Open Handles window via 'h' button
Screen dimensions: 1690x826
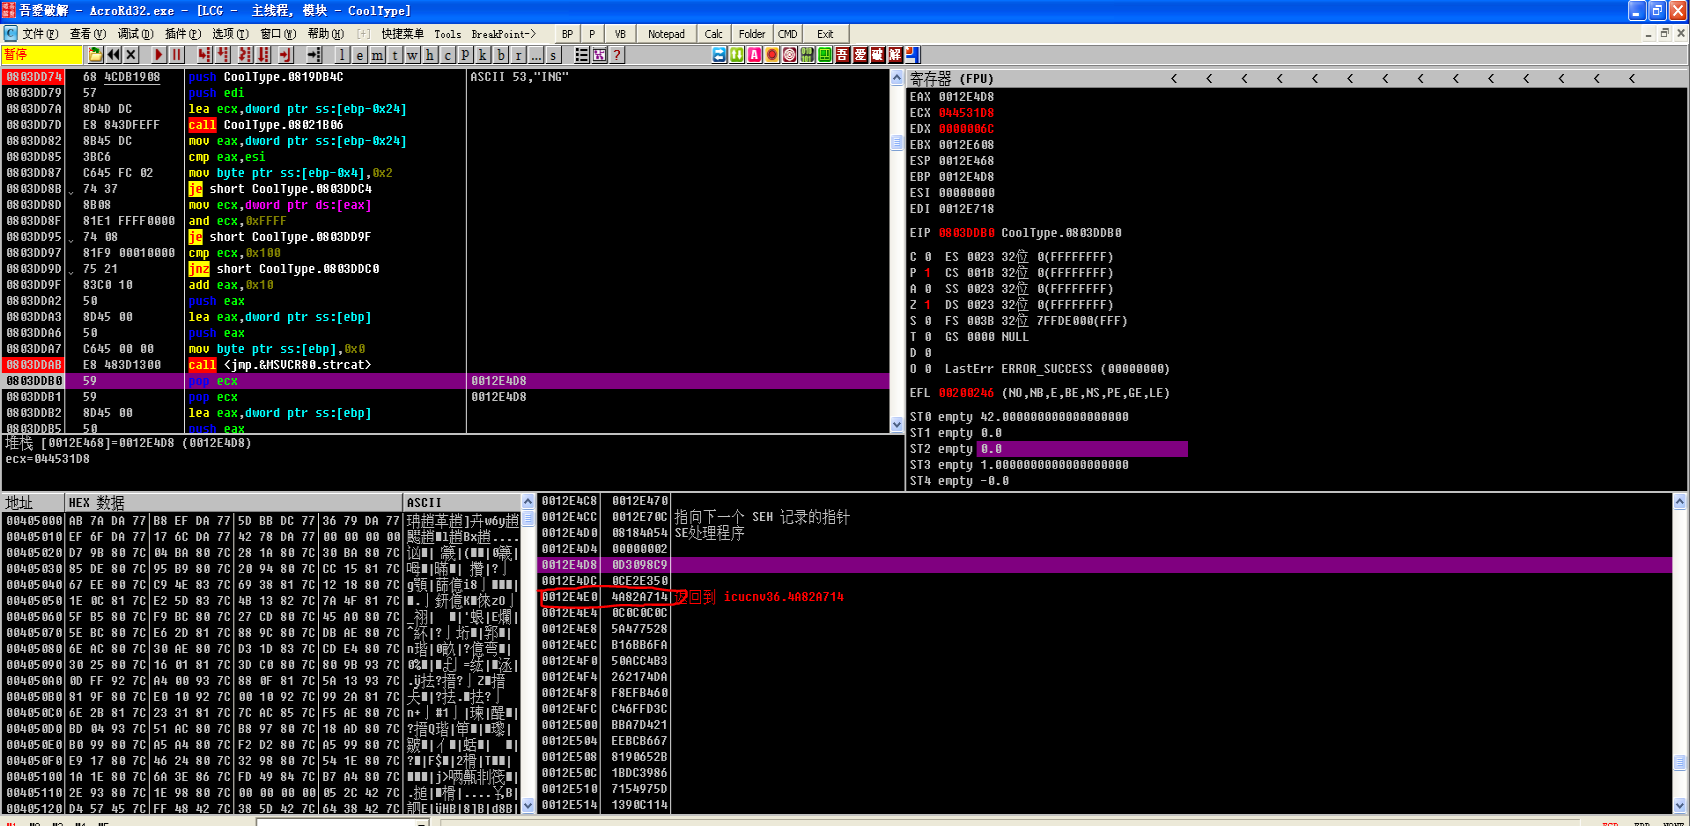429,55
